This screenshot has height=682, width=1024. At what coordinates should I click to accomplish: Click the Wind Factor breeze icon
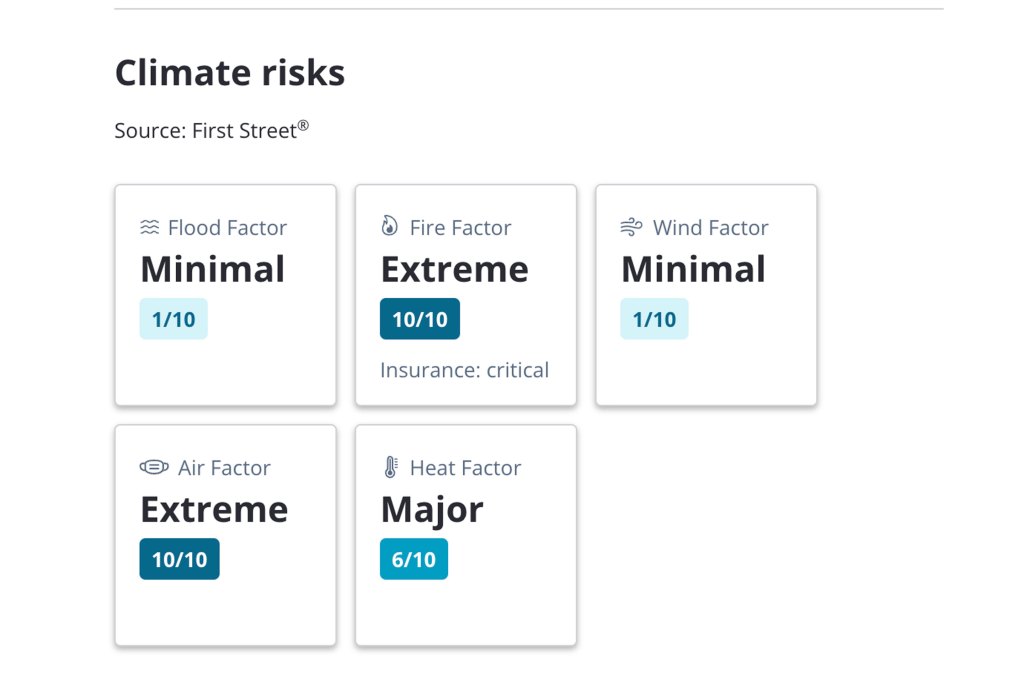(631, 227)
